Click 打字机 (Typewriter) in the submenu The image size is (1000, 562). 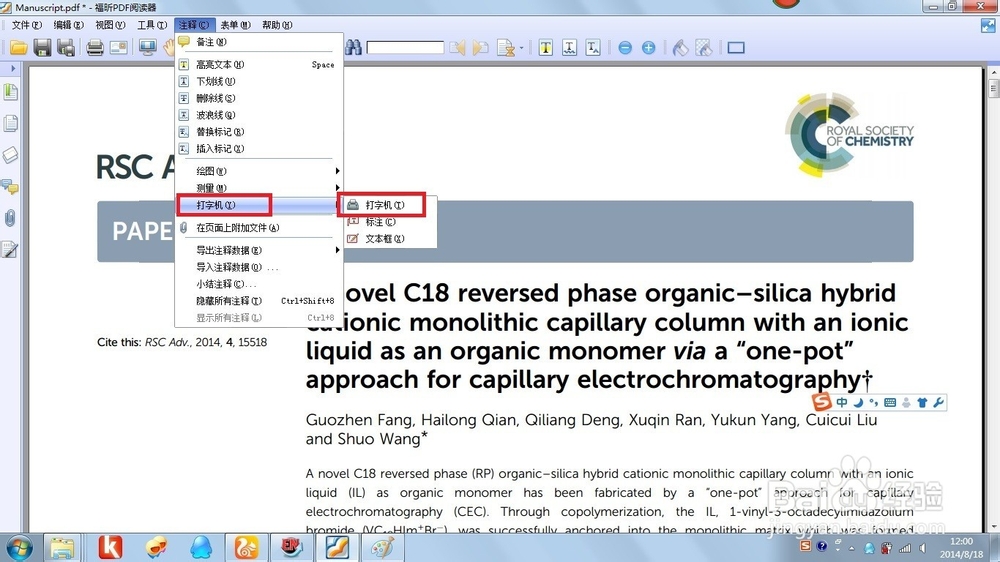click(389, 205)
